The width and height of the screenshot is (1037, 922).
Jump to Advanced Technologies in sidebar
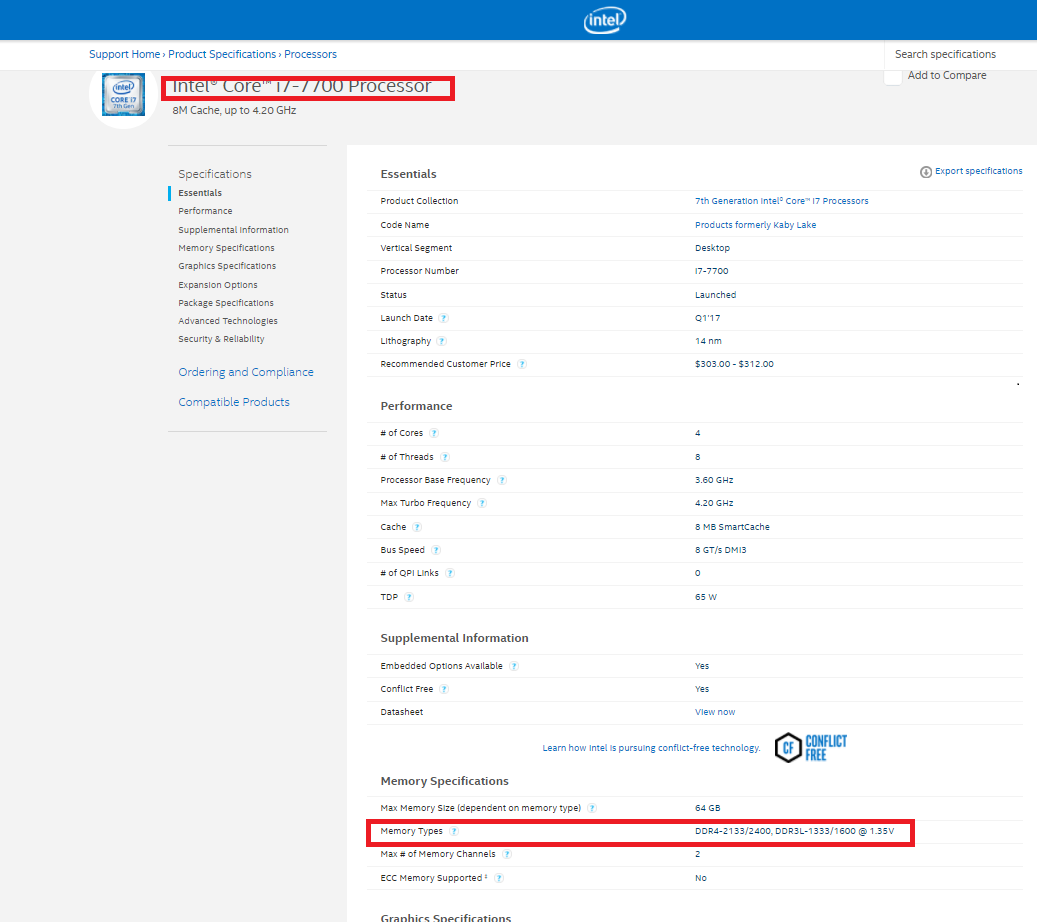click(228, 321)
